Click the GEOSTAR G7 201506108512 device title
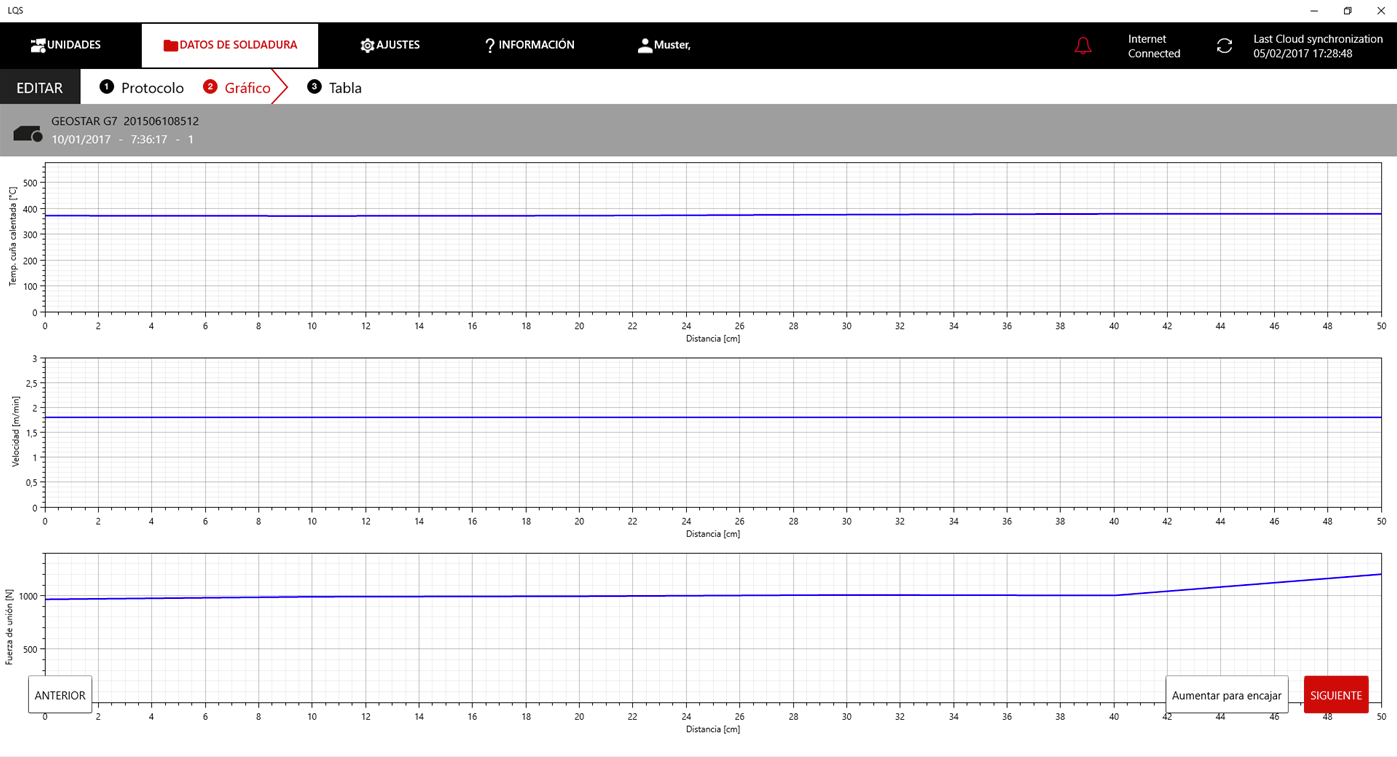 [125, 121]
